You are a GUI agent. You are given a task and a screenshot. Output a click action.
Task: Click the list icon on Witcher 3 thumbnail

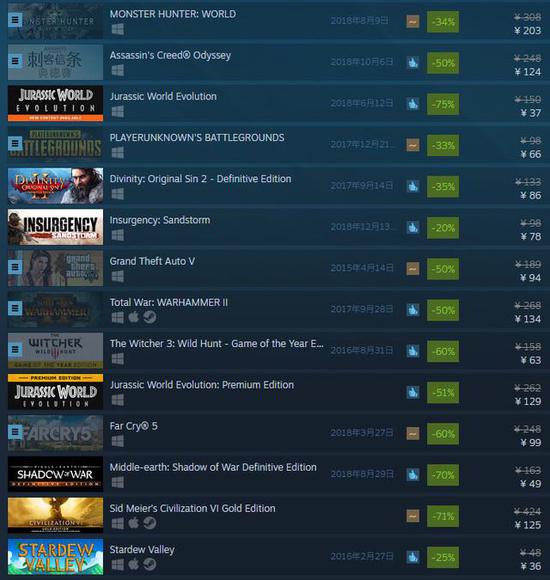click(15, 349)
